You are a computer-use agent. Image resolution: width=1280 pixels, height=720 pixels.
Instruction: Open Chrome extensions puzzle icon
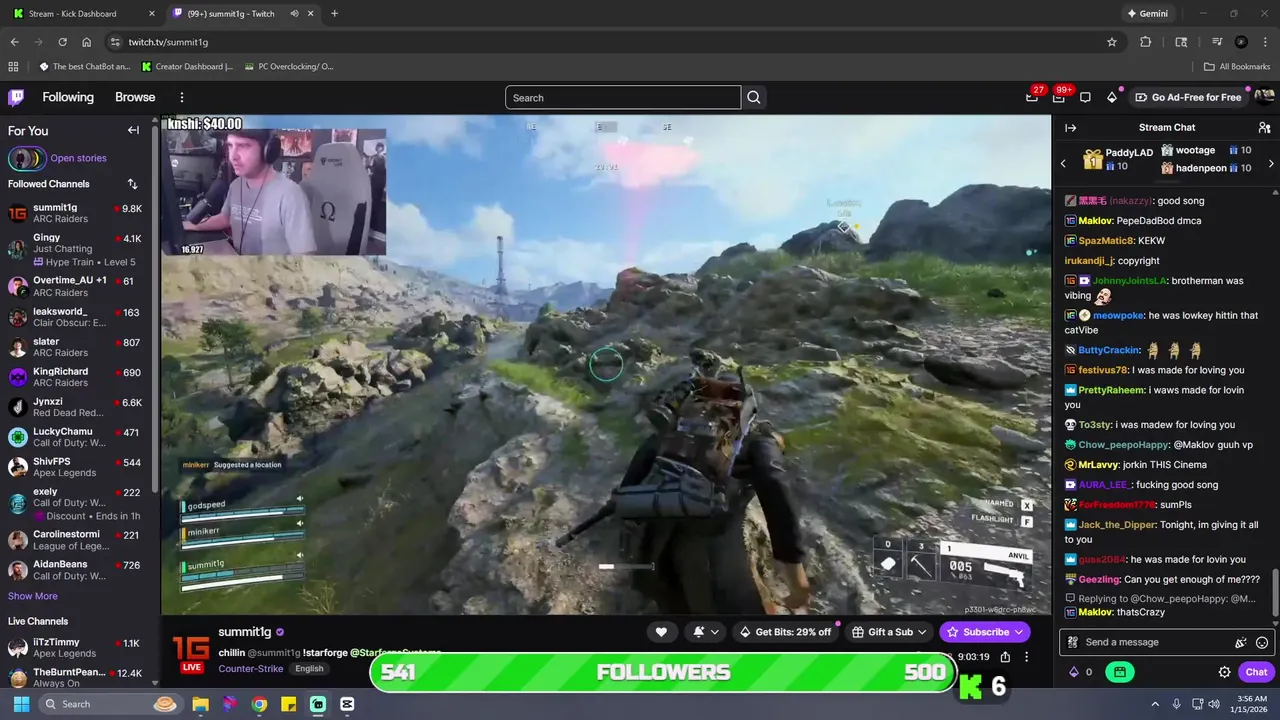click(1146, 42)
